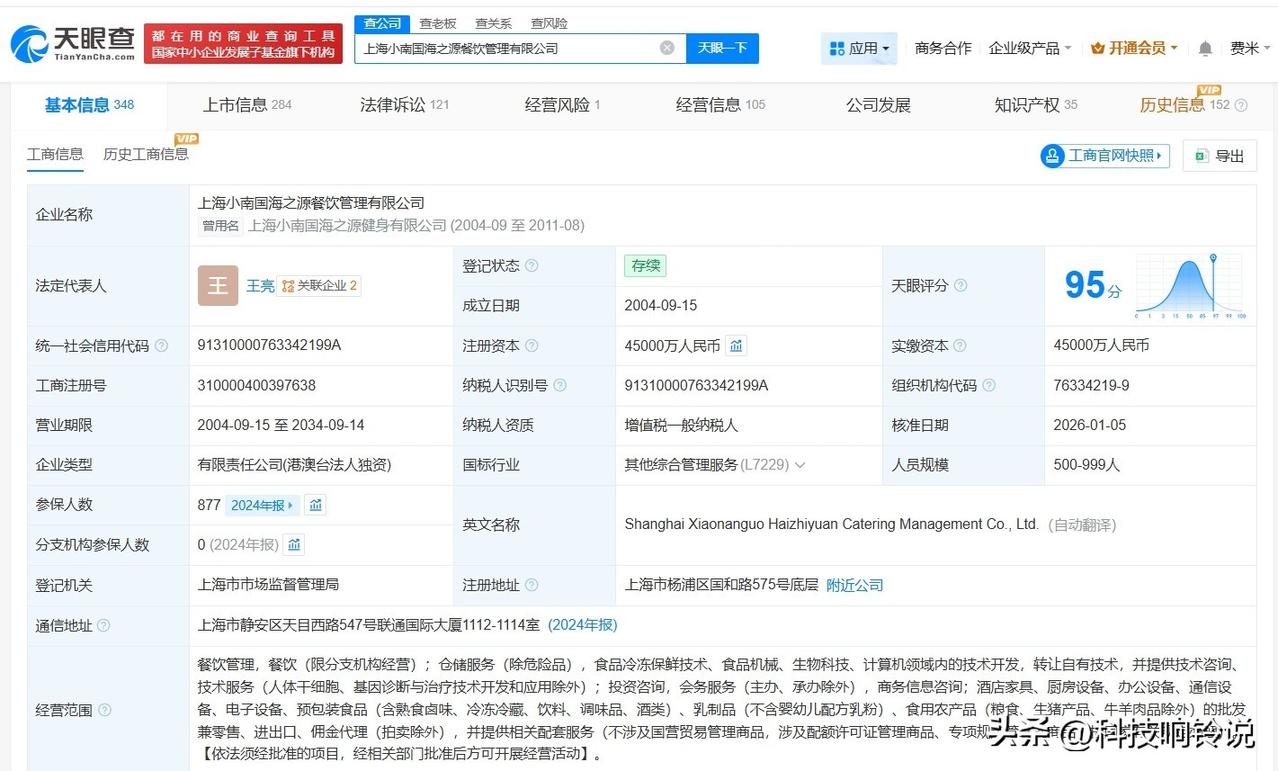Switch to the 经营风险 tab
This screenshot has height=771, width=1278.
[562, 105]
